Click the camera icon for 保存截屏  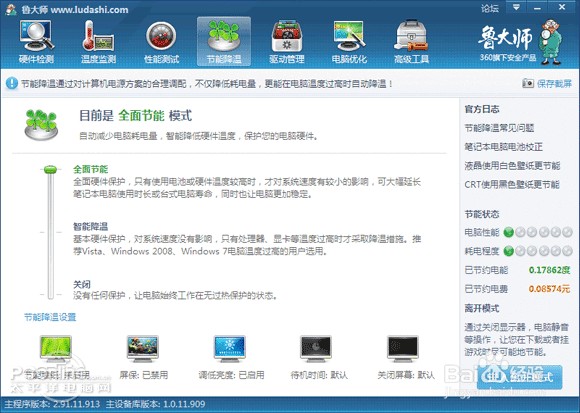(x=528, y=83)
